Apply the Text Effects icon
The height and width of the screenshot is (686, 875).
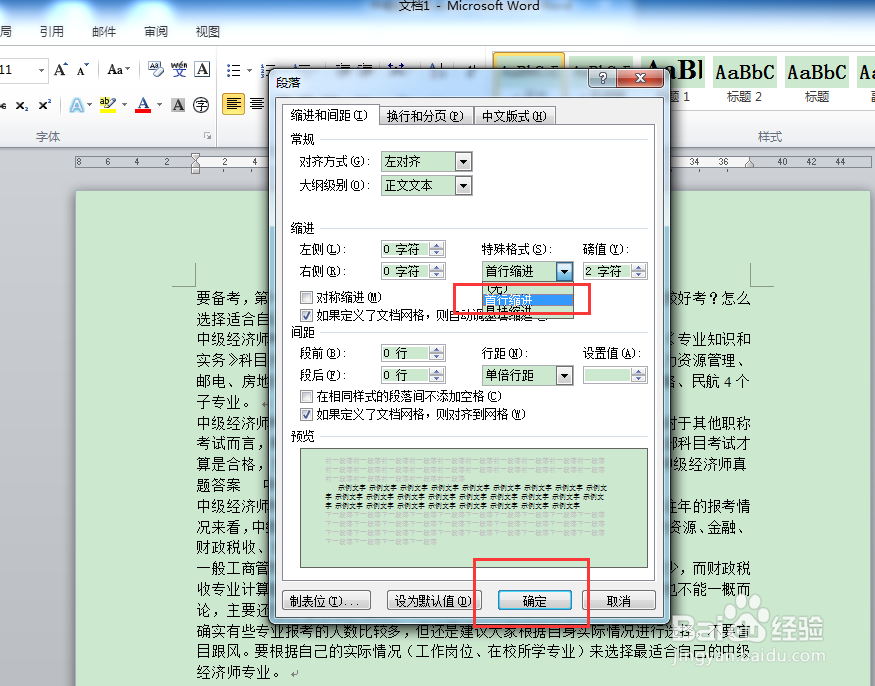pos(76,105)
